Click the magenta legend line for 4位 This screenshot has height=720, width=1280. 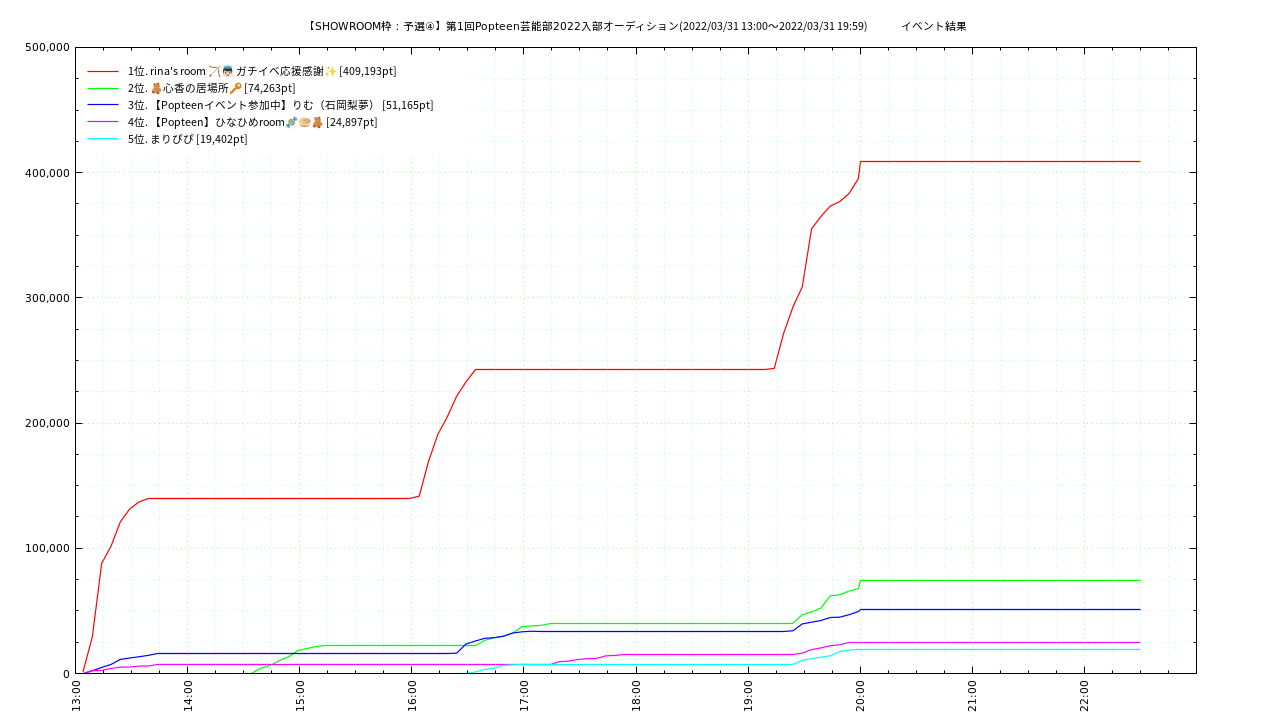[x=103, y=122]
